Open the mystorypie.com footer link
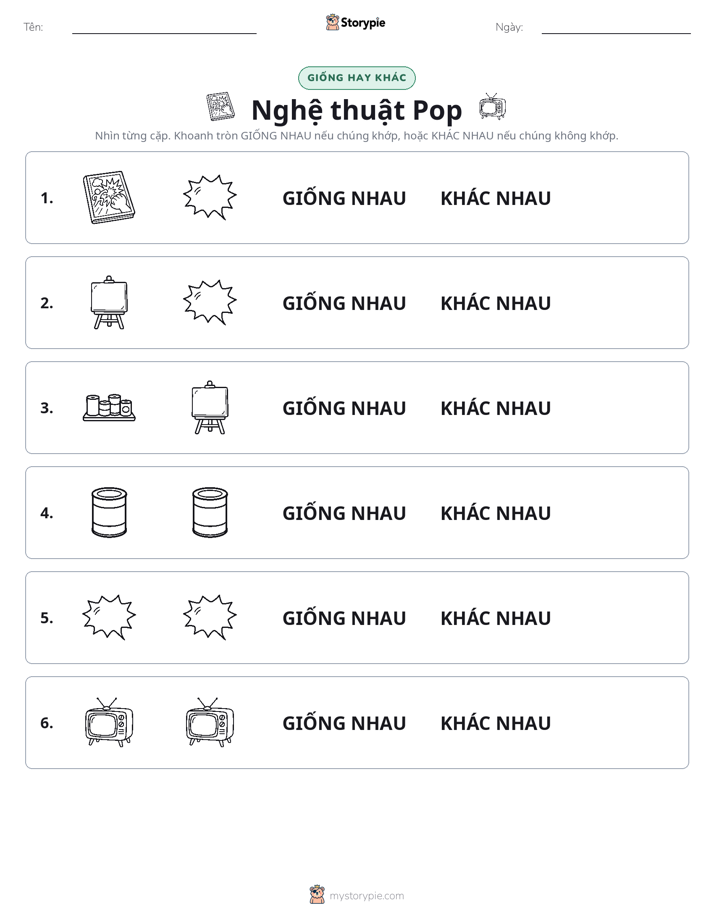This screenshot has height=924, width=714. click(x=366, y=896)
